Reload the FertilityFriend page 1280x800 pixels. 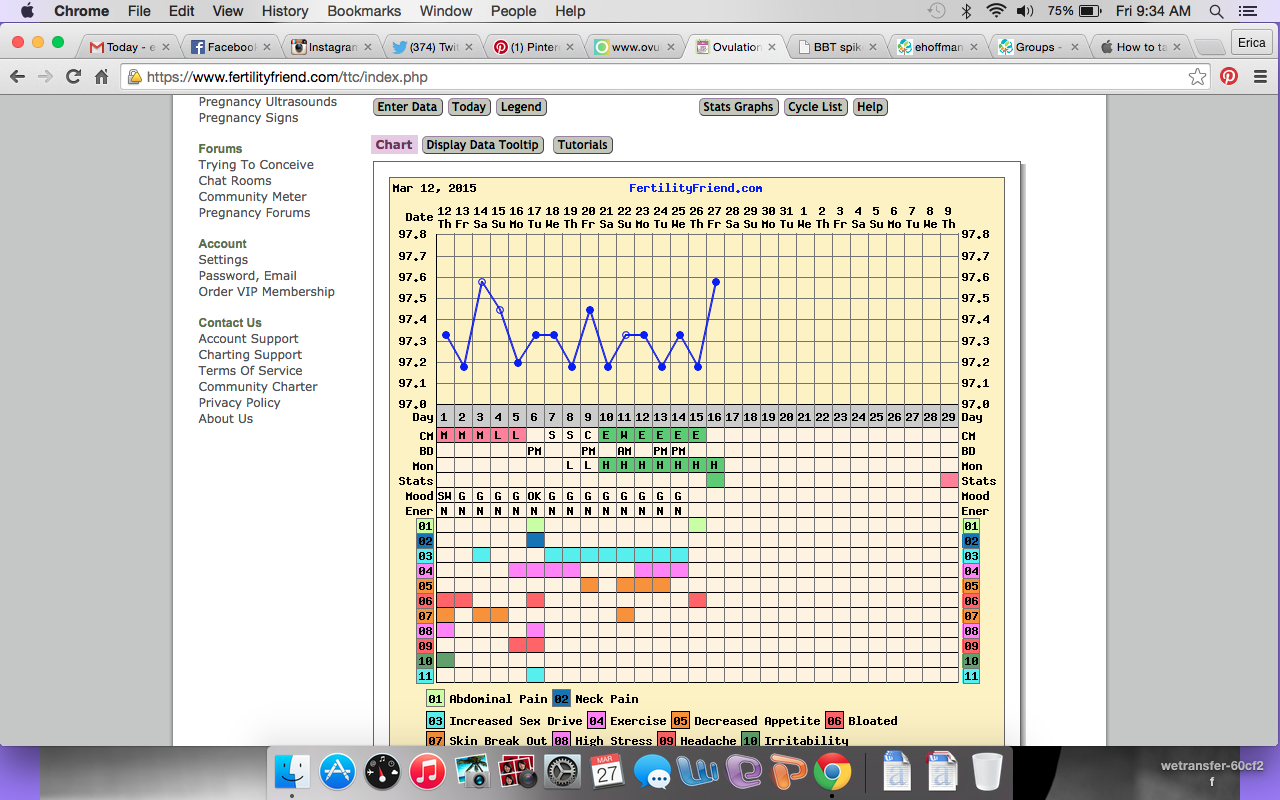(73, 77)
